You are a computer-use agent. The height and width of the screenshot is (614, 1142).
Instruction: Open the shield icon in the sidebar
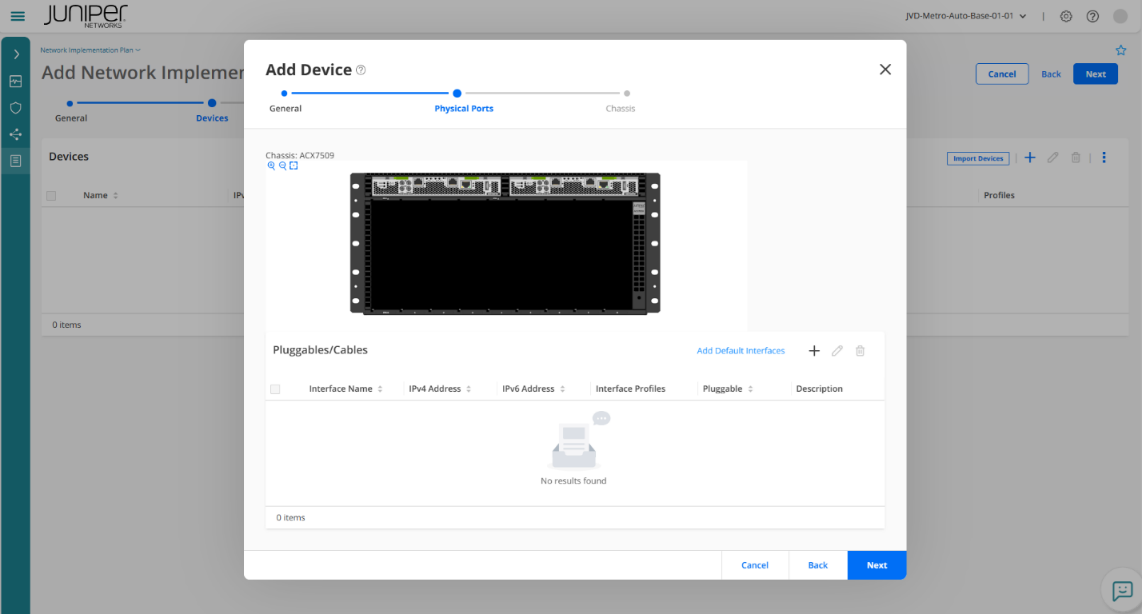(15, 108)
